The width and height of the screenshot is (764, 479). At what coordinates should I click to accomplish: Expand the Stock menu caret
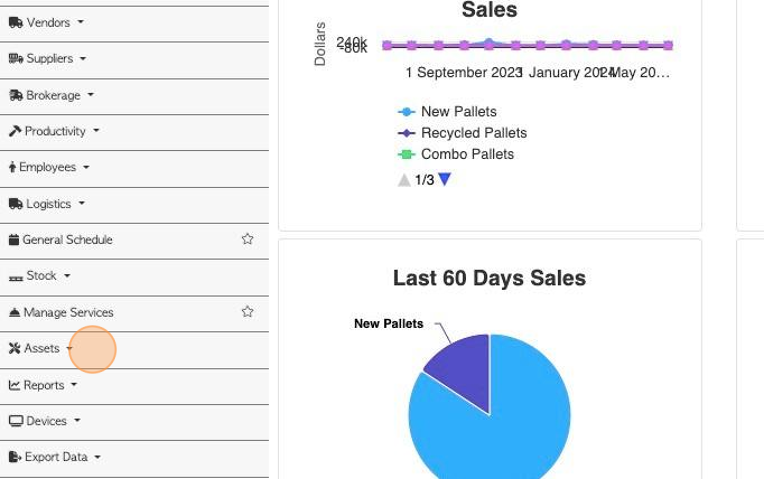tap(67, 276)
